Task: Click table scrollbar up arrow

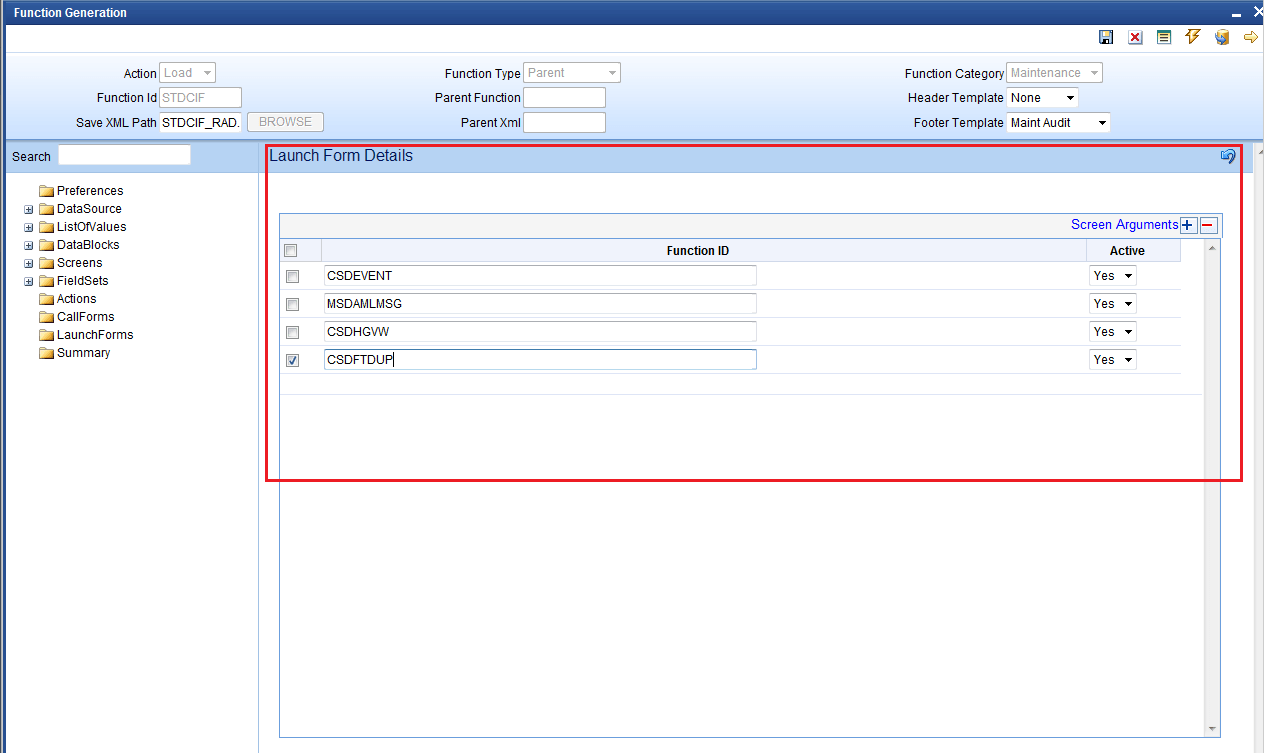Action: (x=1213, y=248)
